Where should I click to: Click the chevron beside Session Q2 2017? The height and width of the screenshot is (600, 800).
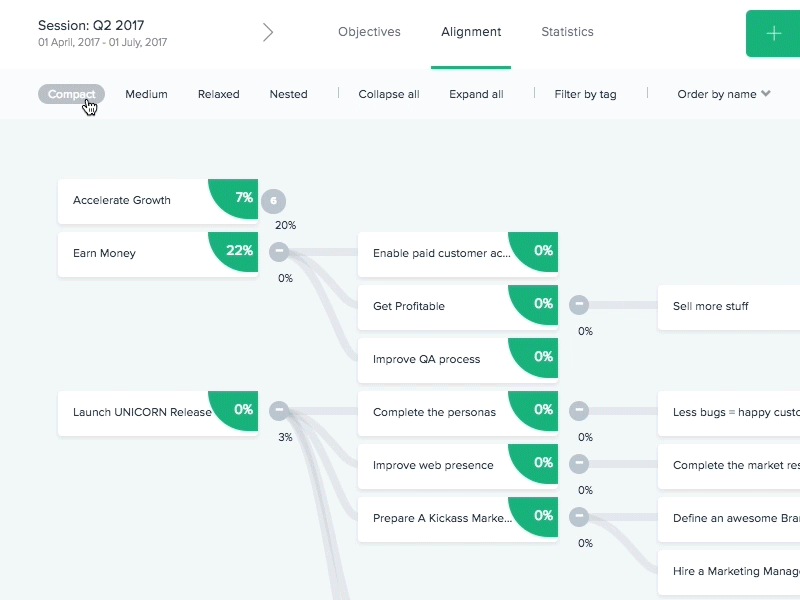pyautogui.click(x=268, y=31)
